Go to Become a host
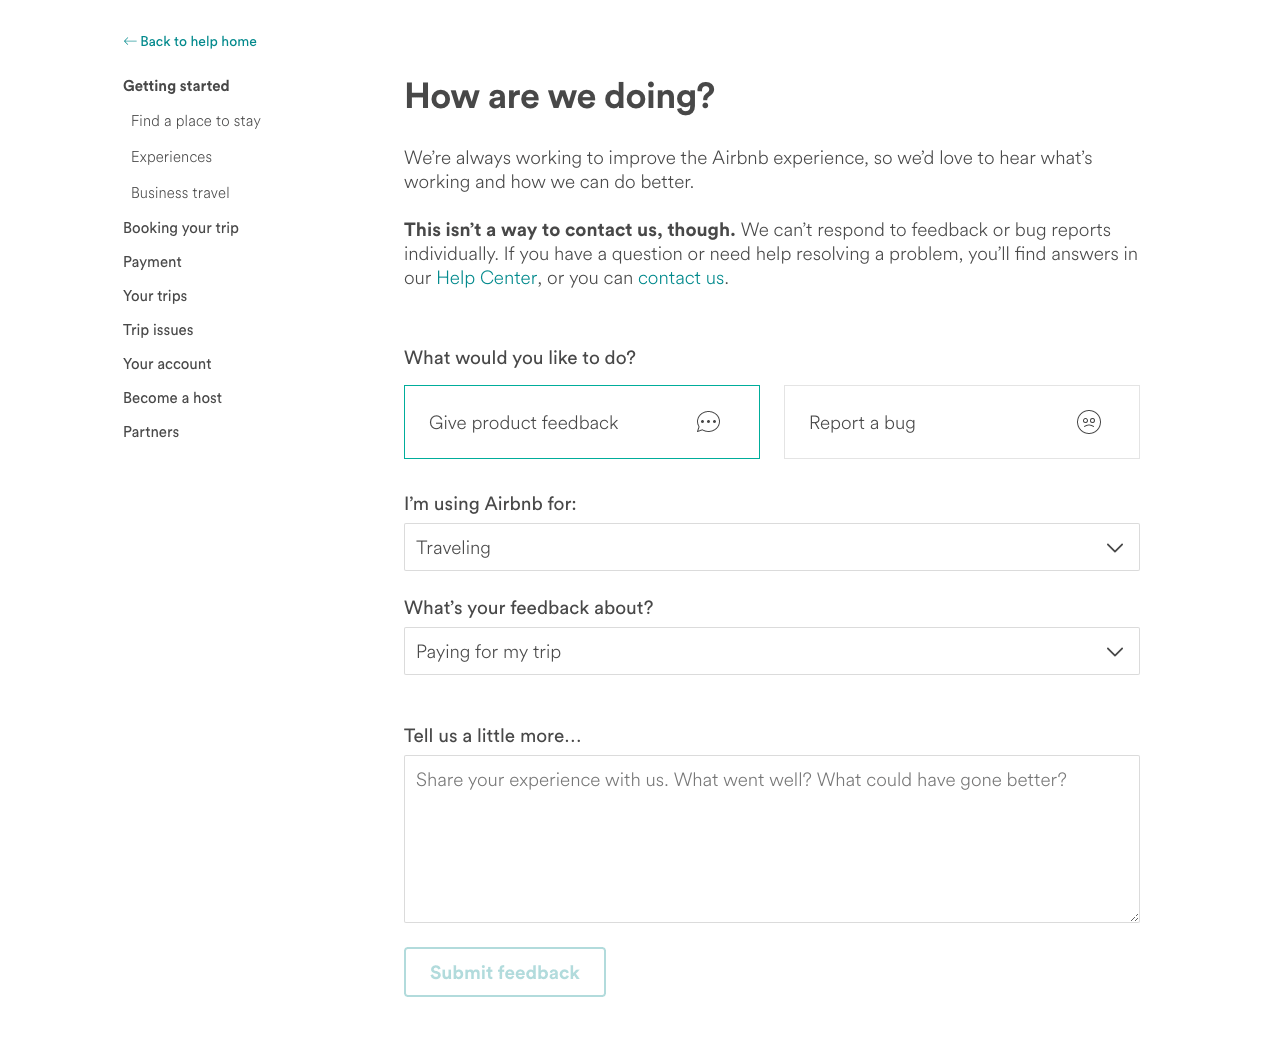 172,398
